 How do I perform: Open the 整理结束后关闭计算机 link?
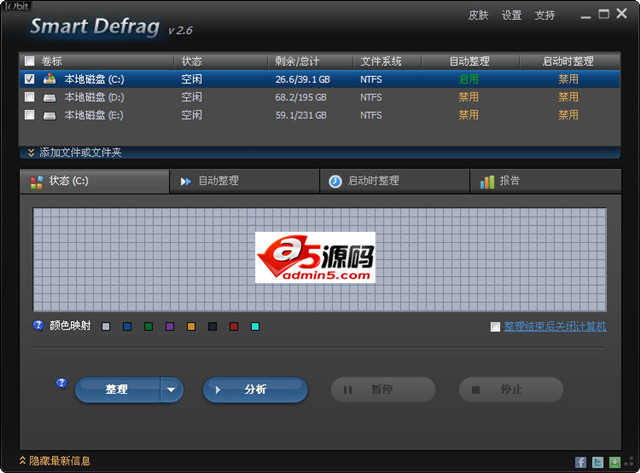555,326
